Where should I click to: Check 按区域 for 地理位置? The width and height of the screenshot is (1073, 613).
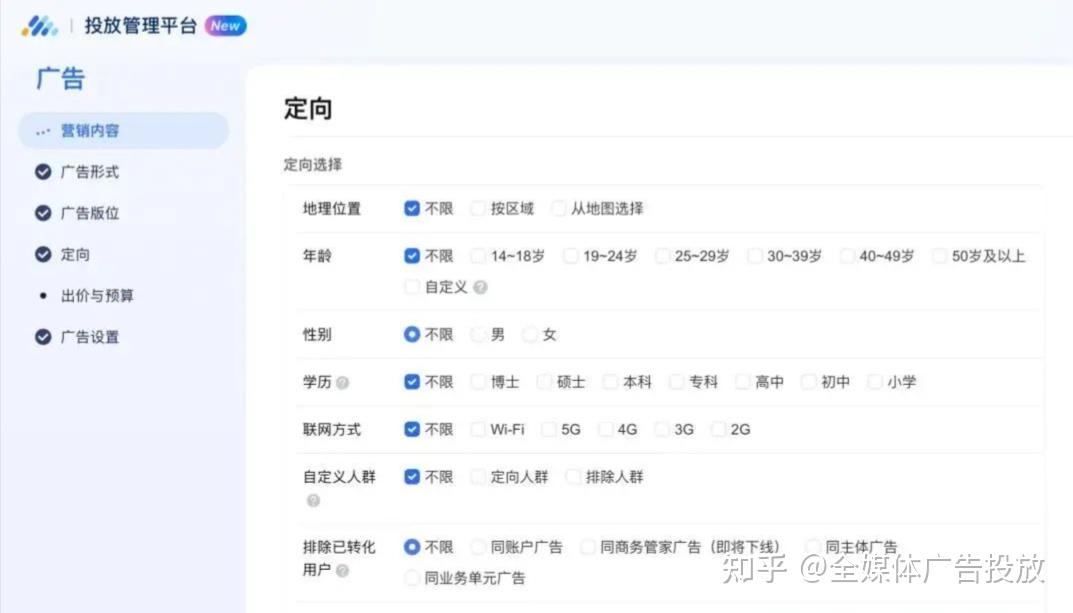tap(478, 208)
